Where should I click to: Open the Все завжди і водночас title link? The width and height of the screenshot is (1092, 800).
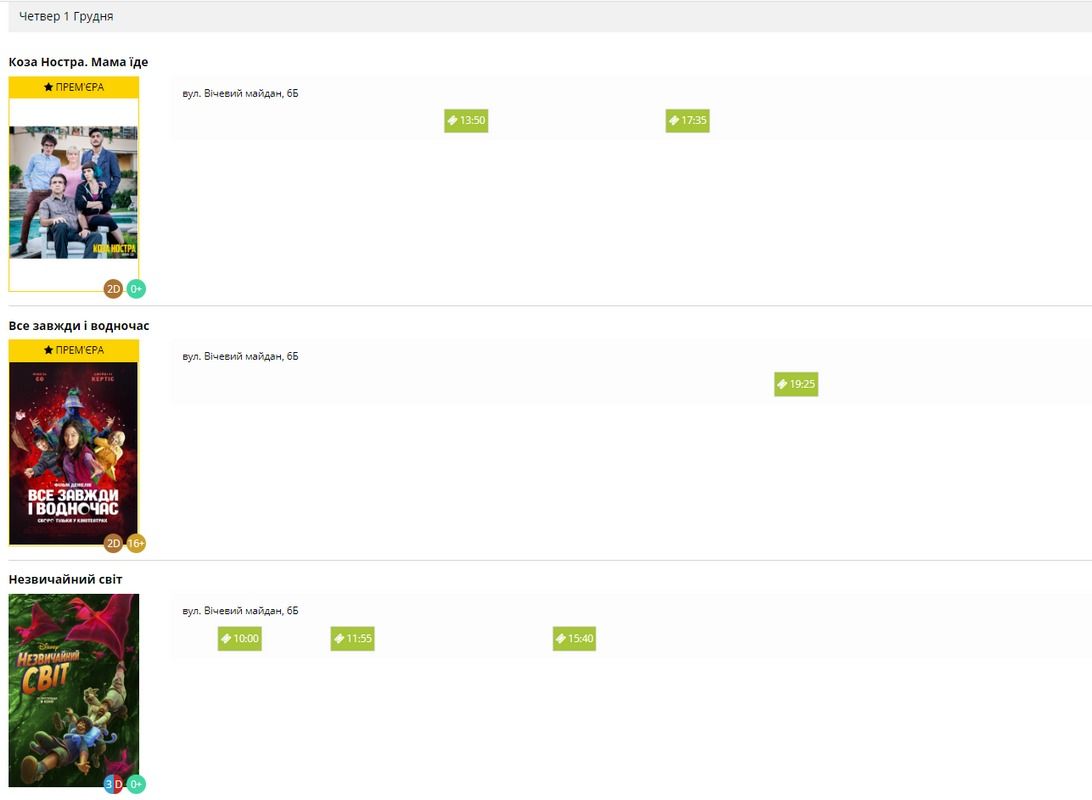(79, 326)
